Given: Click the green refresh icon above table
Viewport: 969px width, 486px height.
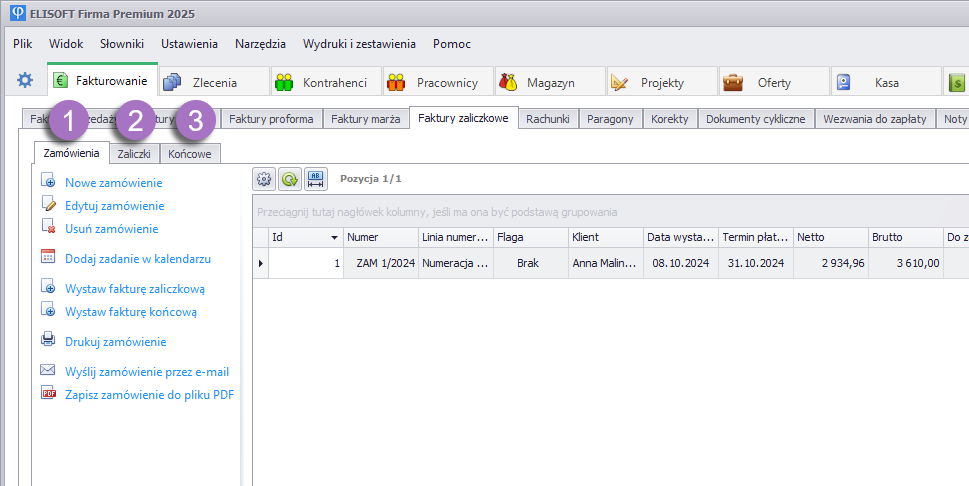Looking at the screenshot, I should point(289,179).
